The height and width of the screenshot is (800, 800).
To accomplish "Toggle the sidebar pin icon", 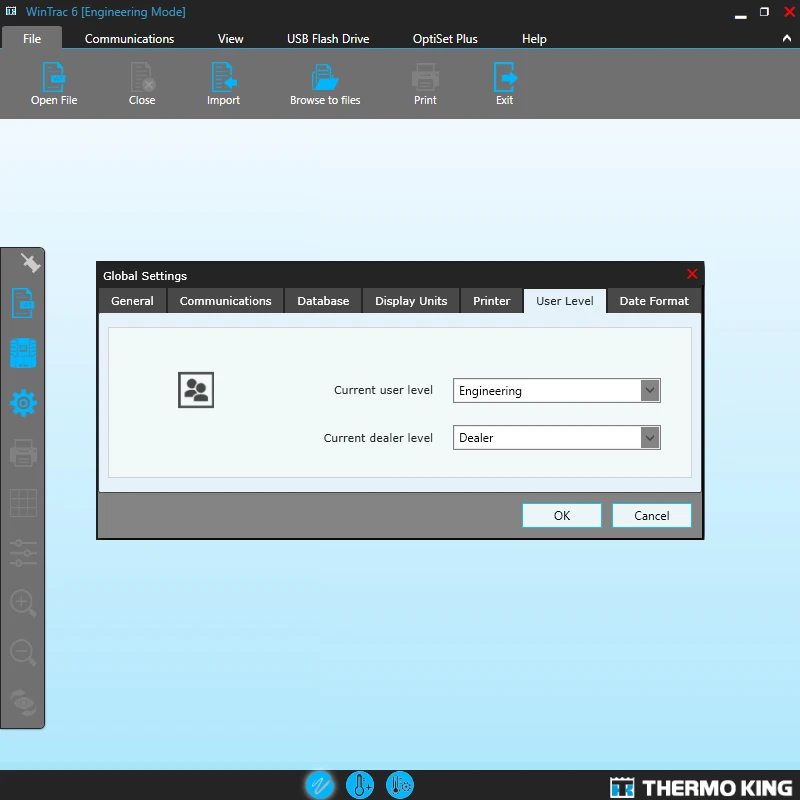I will [30, 263].
